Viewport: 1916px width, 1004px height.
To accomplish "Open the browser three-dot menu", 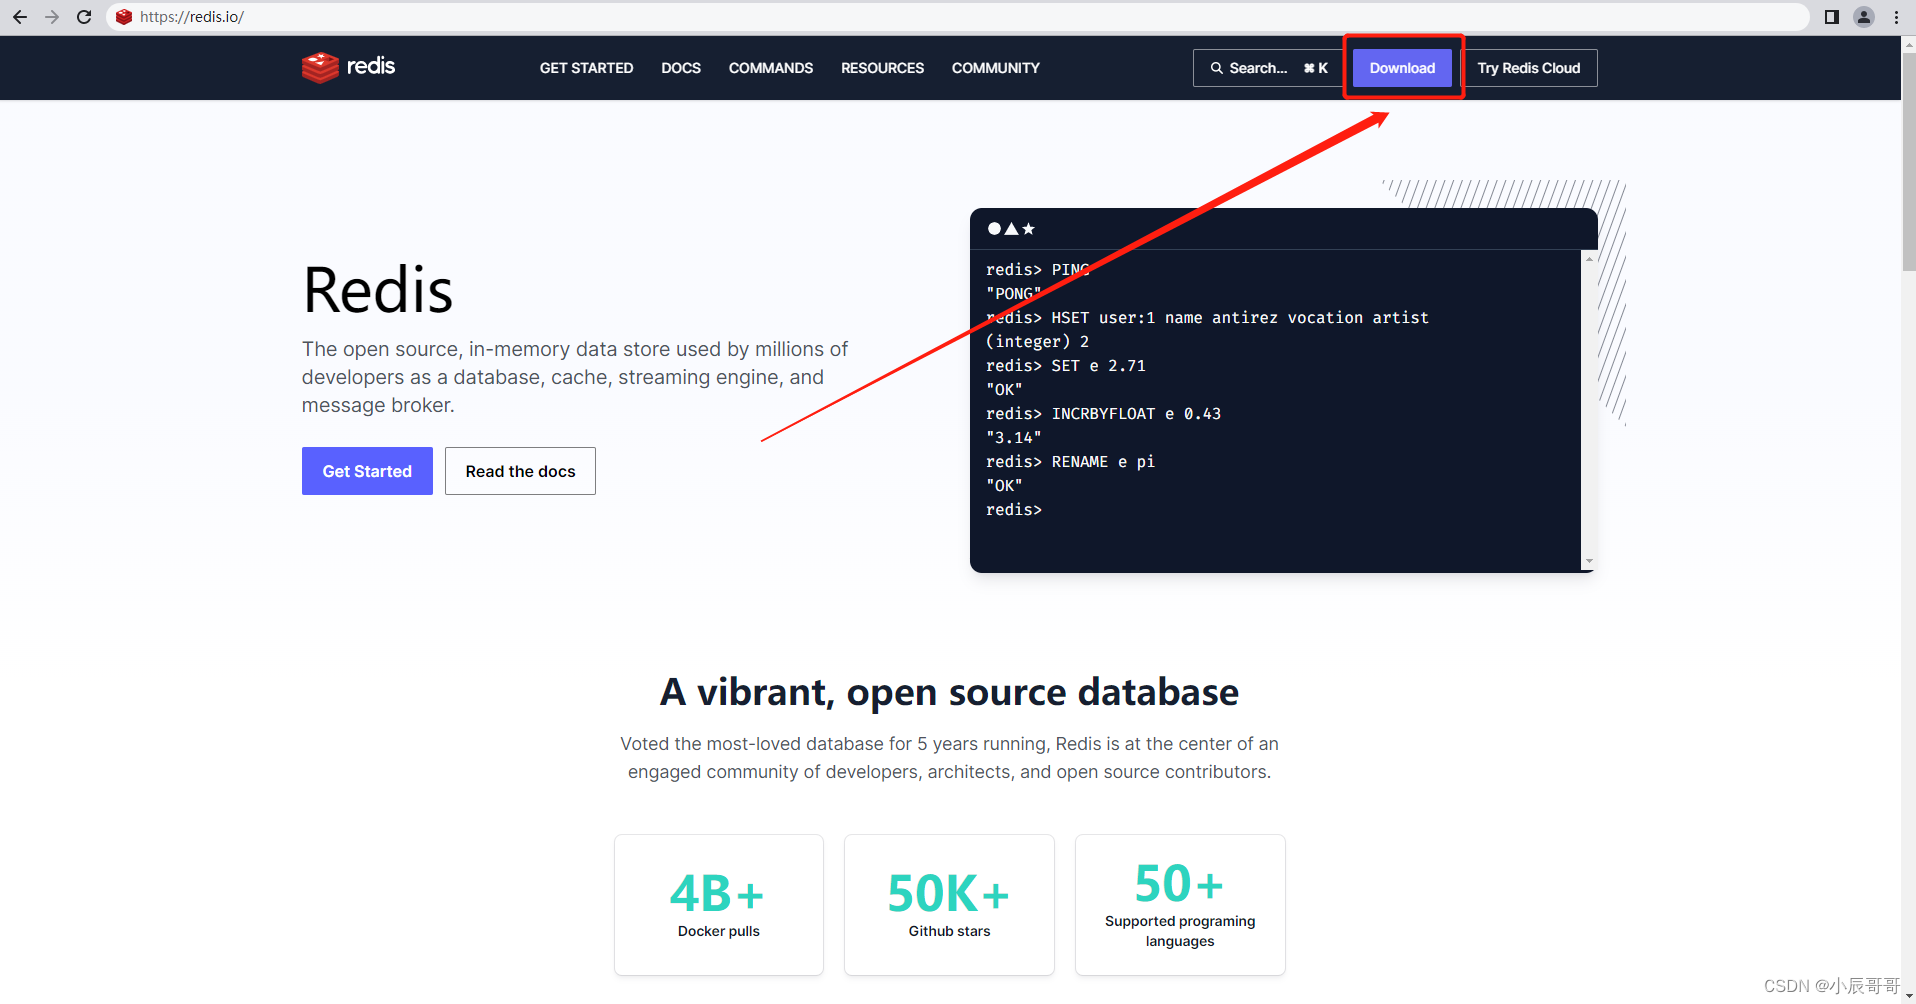I will pyautogui.click(x=1896, y=17).
